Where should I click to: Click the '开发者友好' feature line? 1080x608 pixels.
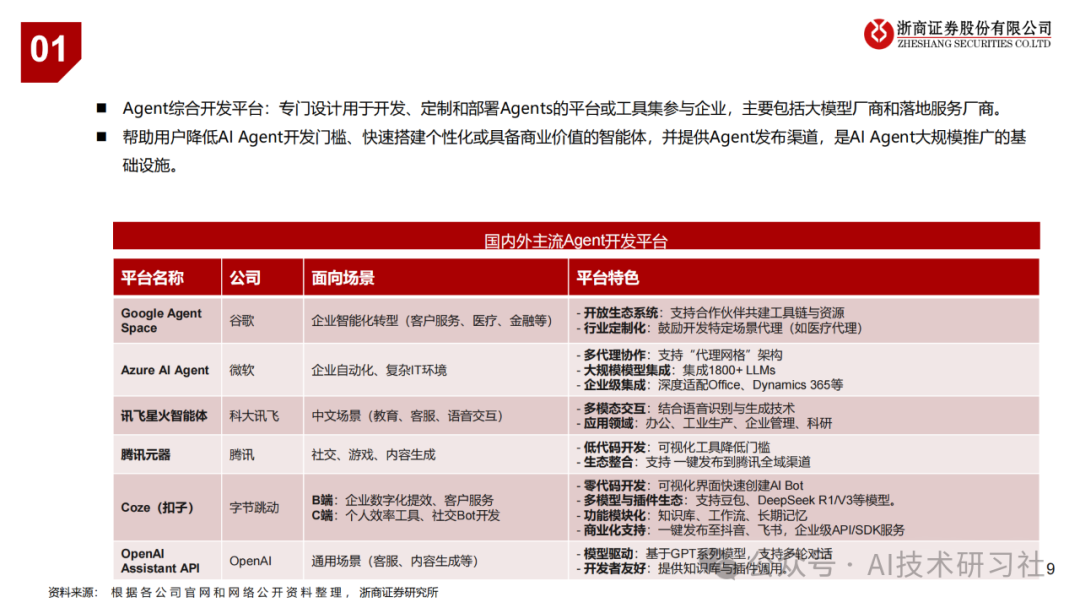(x=681, y=569)
